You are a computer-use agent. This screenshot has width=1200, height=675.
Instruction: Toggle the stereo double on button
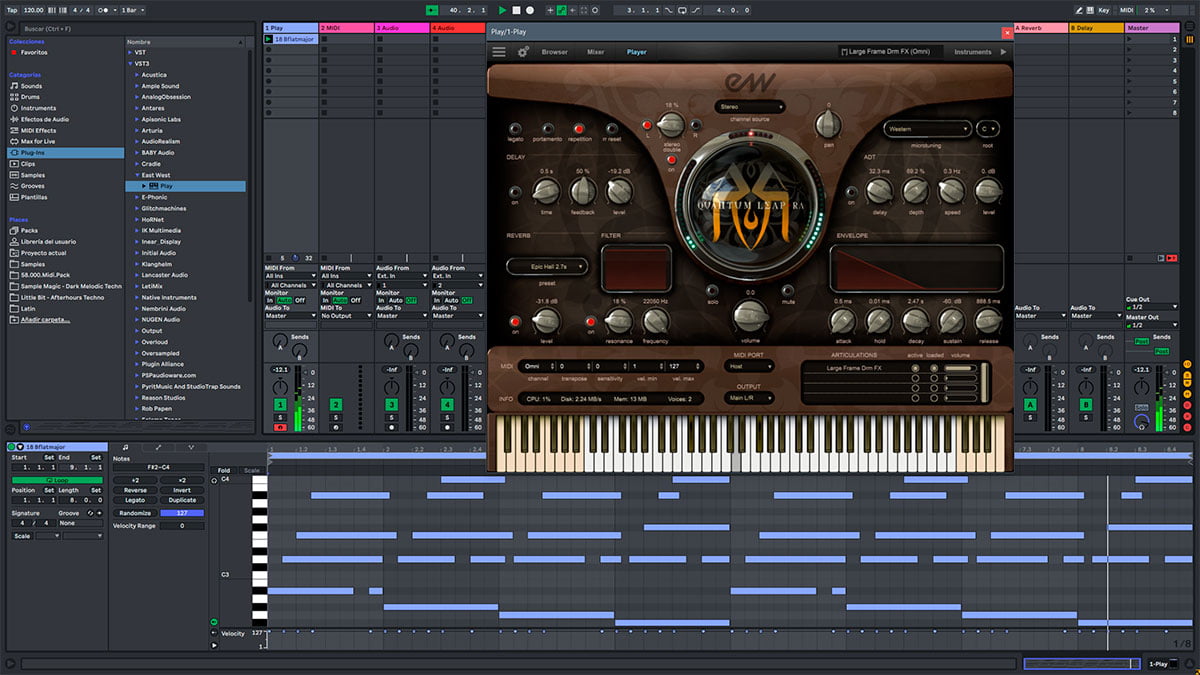click(671, 159)
